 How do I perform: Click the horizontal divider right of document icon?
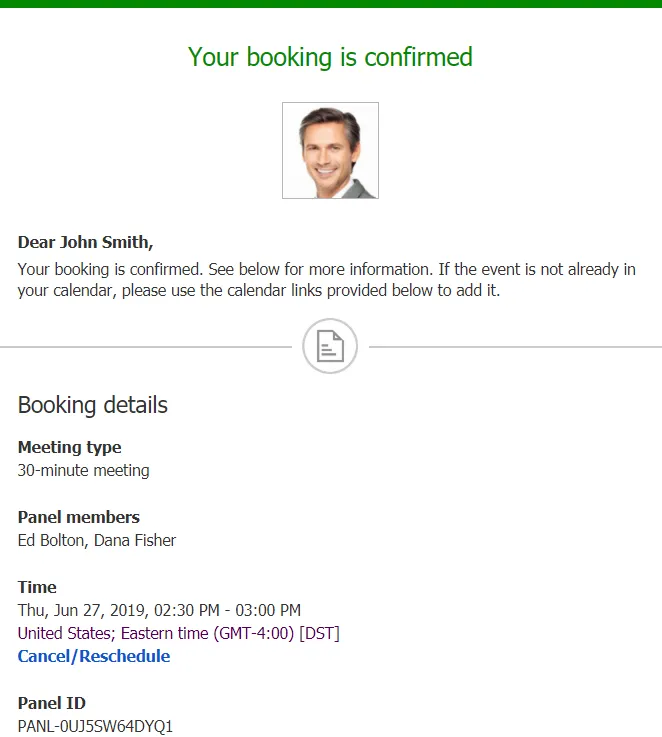pos(515,347)
